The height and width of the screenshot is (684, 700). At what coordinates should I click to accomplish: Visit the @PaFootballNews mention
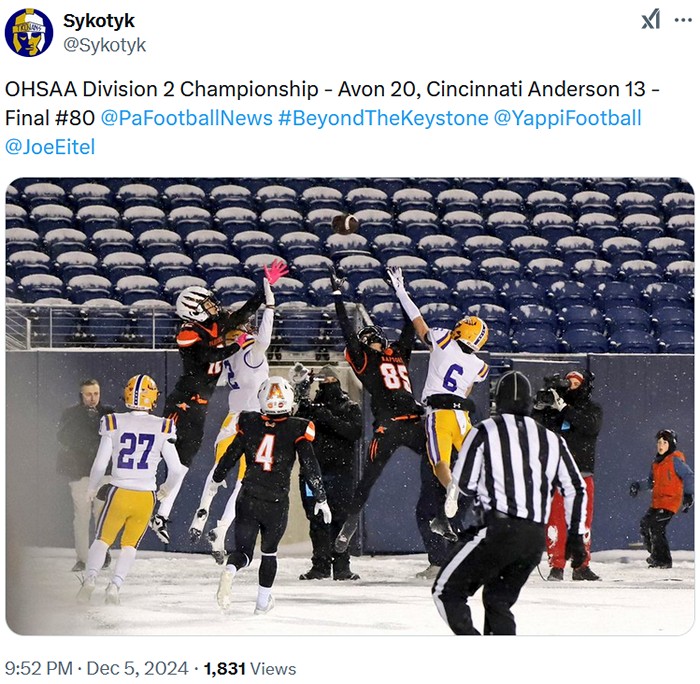coord(187,118)
